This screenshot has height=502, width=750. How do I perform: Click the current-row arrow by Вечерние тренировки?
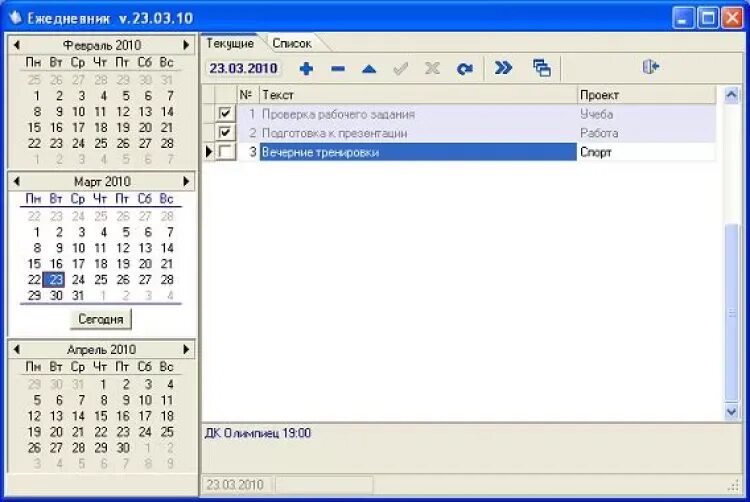[209, 152]
